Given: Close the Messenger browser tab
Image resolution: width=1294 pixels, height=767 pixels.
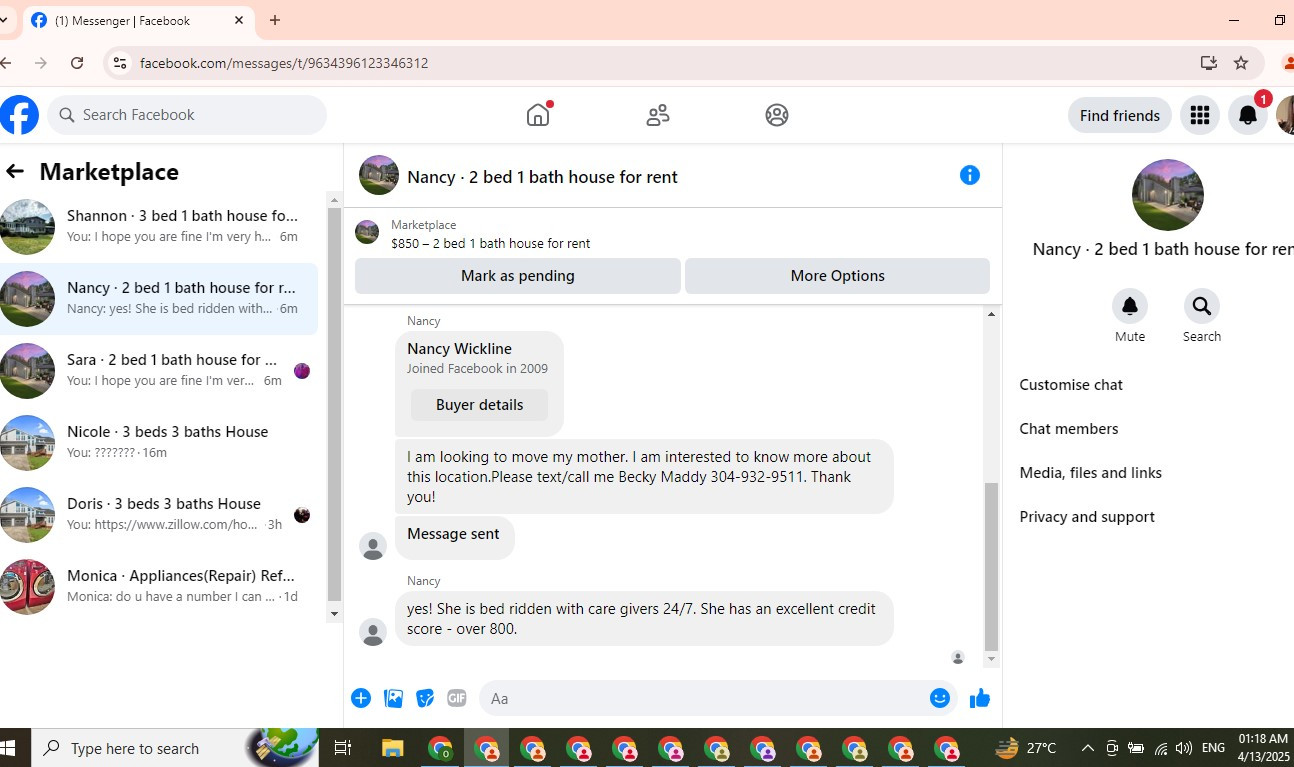Looking at the screenshot, I should point(240,20).
